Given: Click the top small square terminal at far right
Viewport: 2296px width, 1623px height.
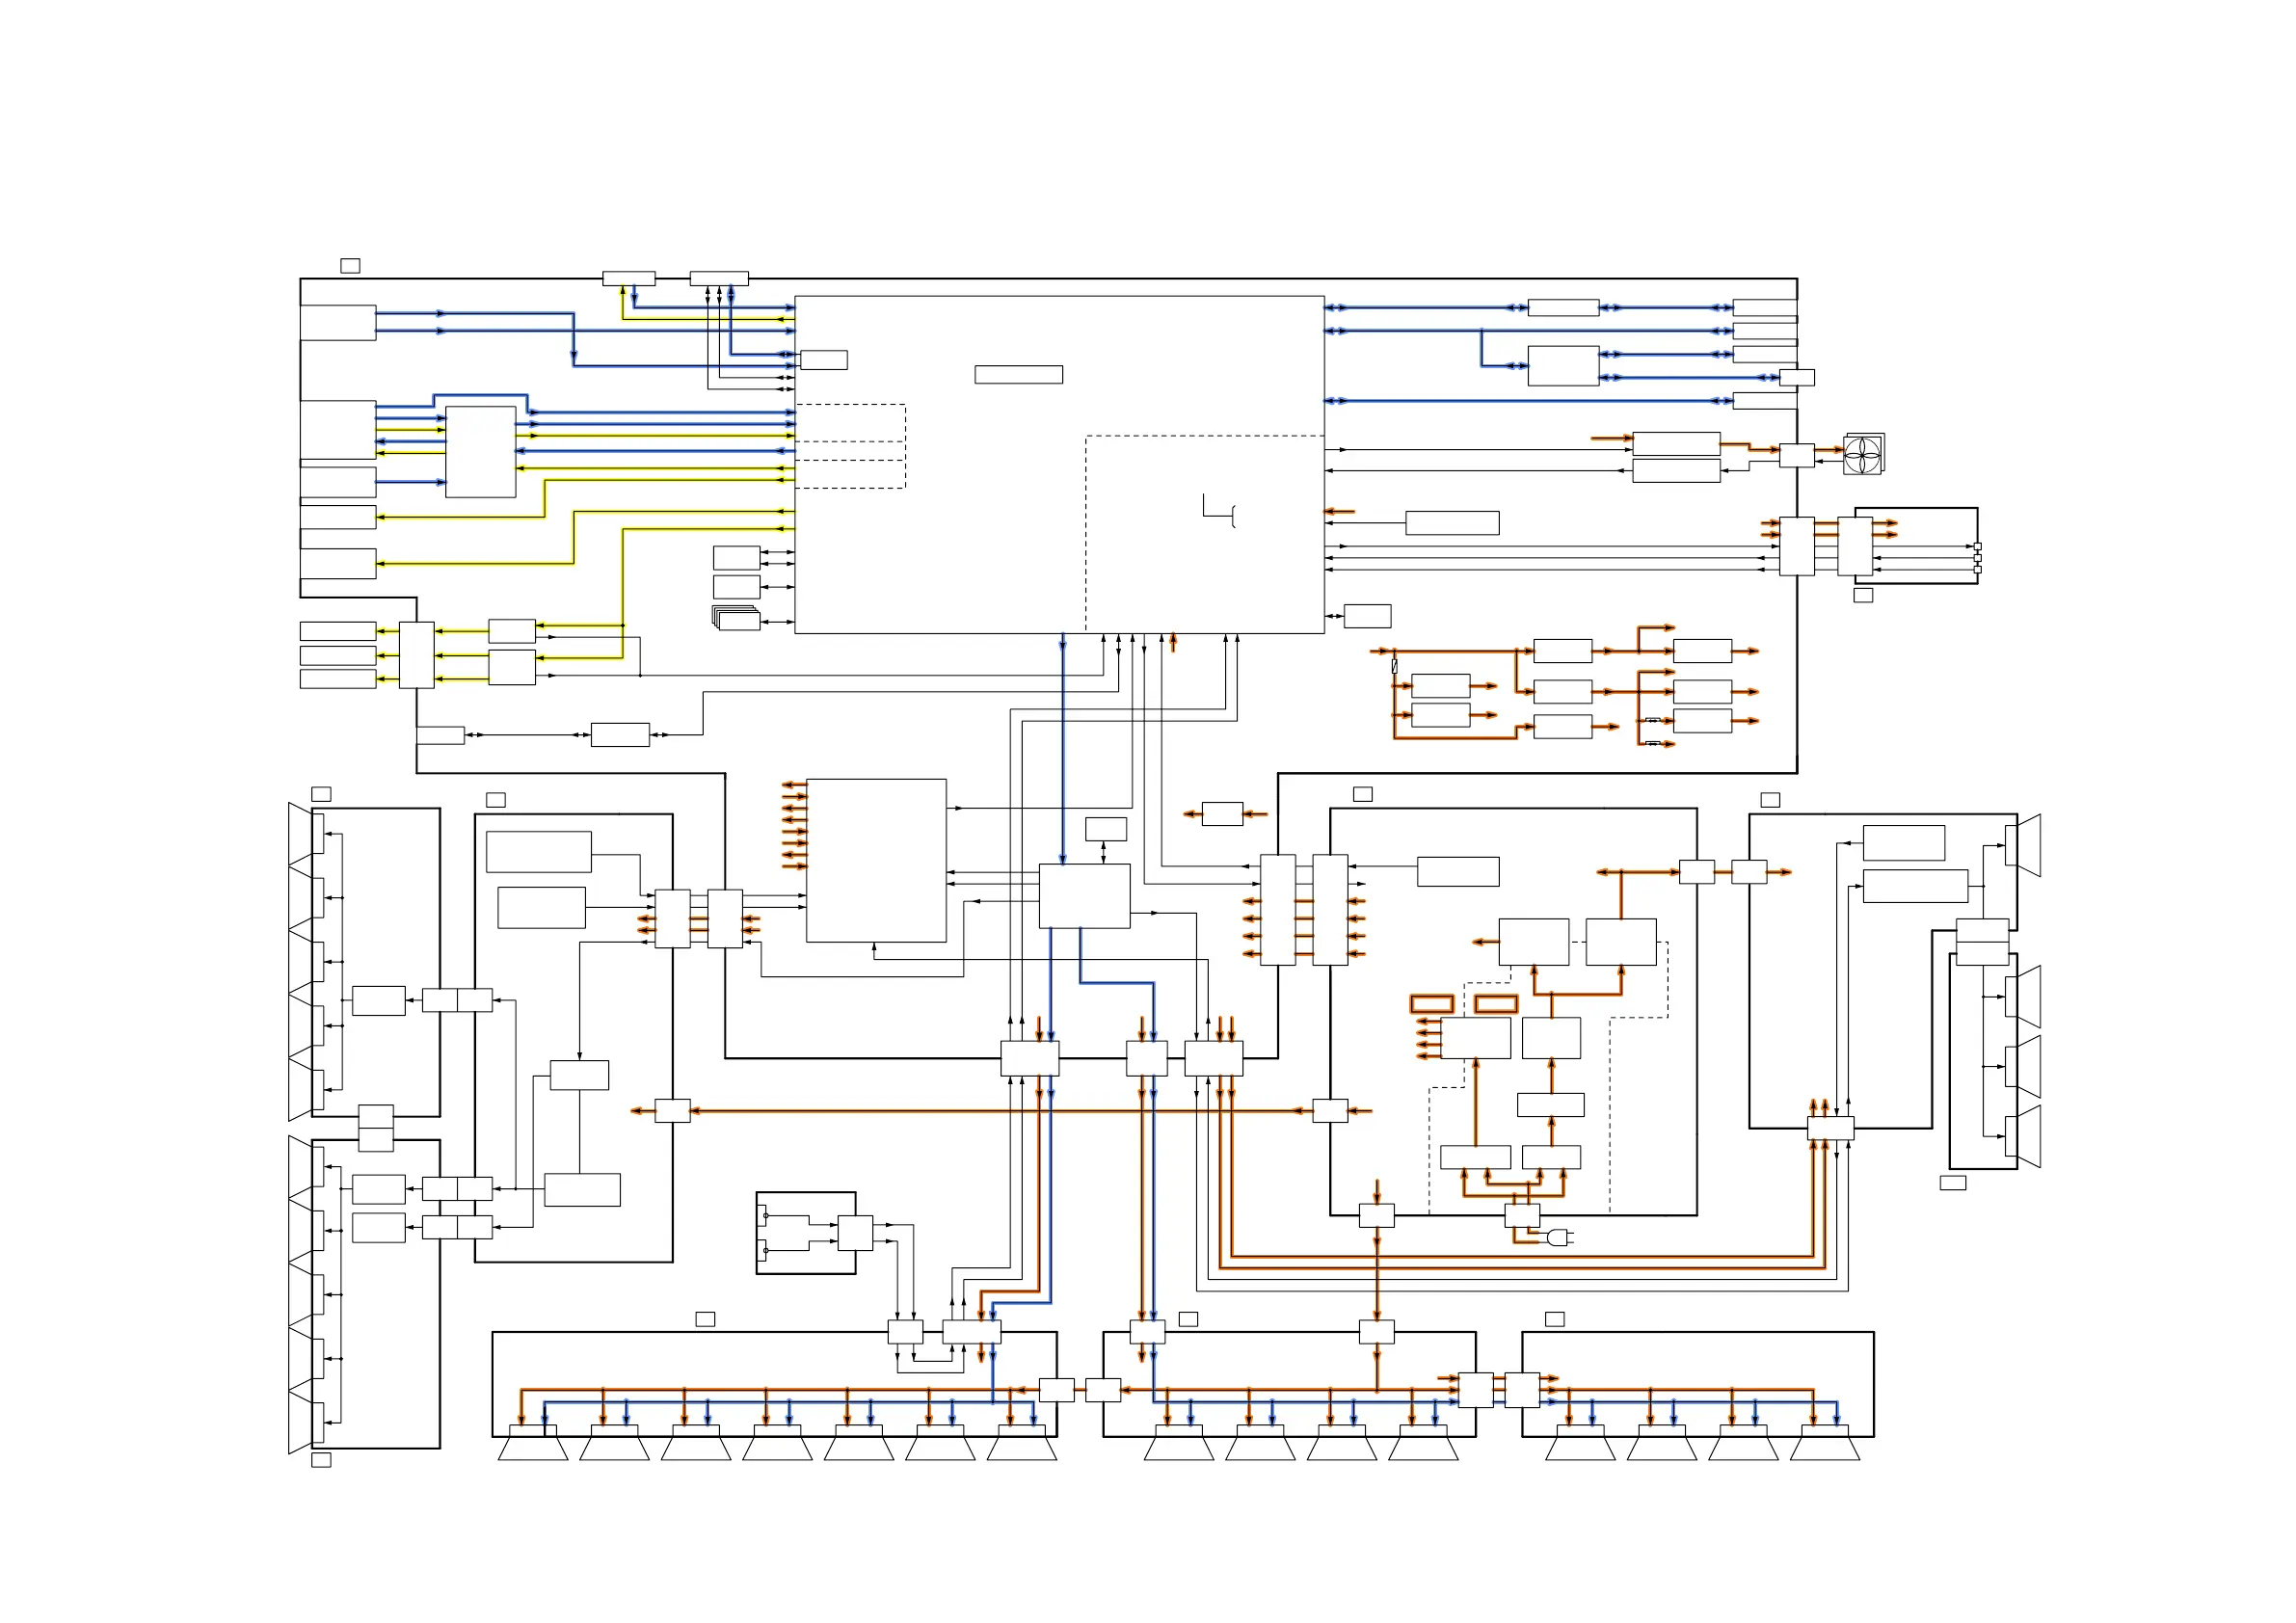Looking at the screenshot, I should pos(1977,546).
